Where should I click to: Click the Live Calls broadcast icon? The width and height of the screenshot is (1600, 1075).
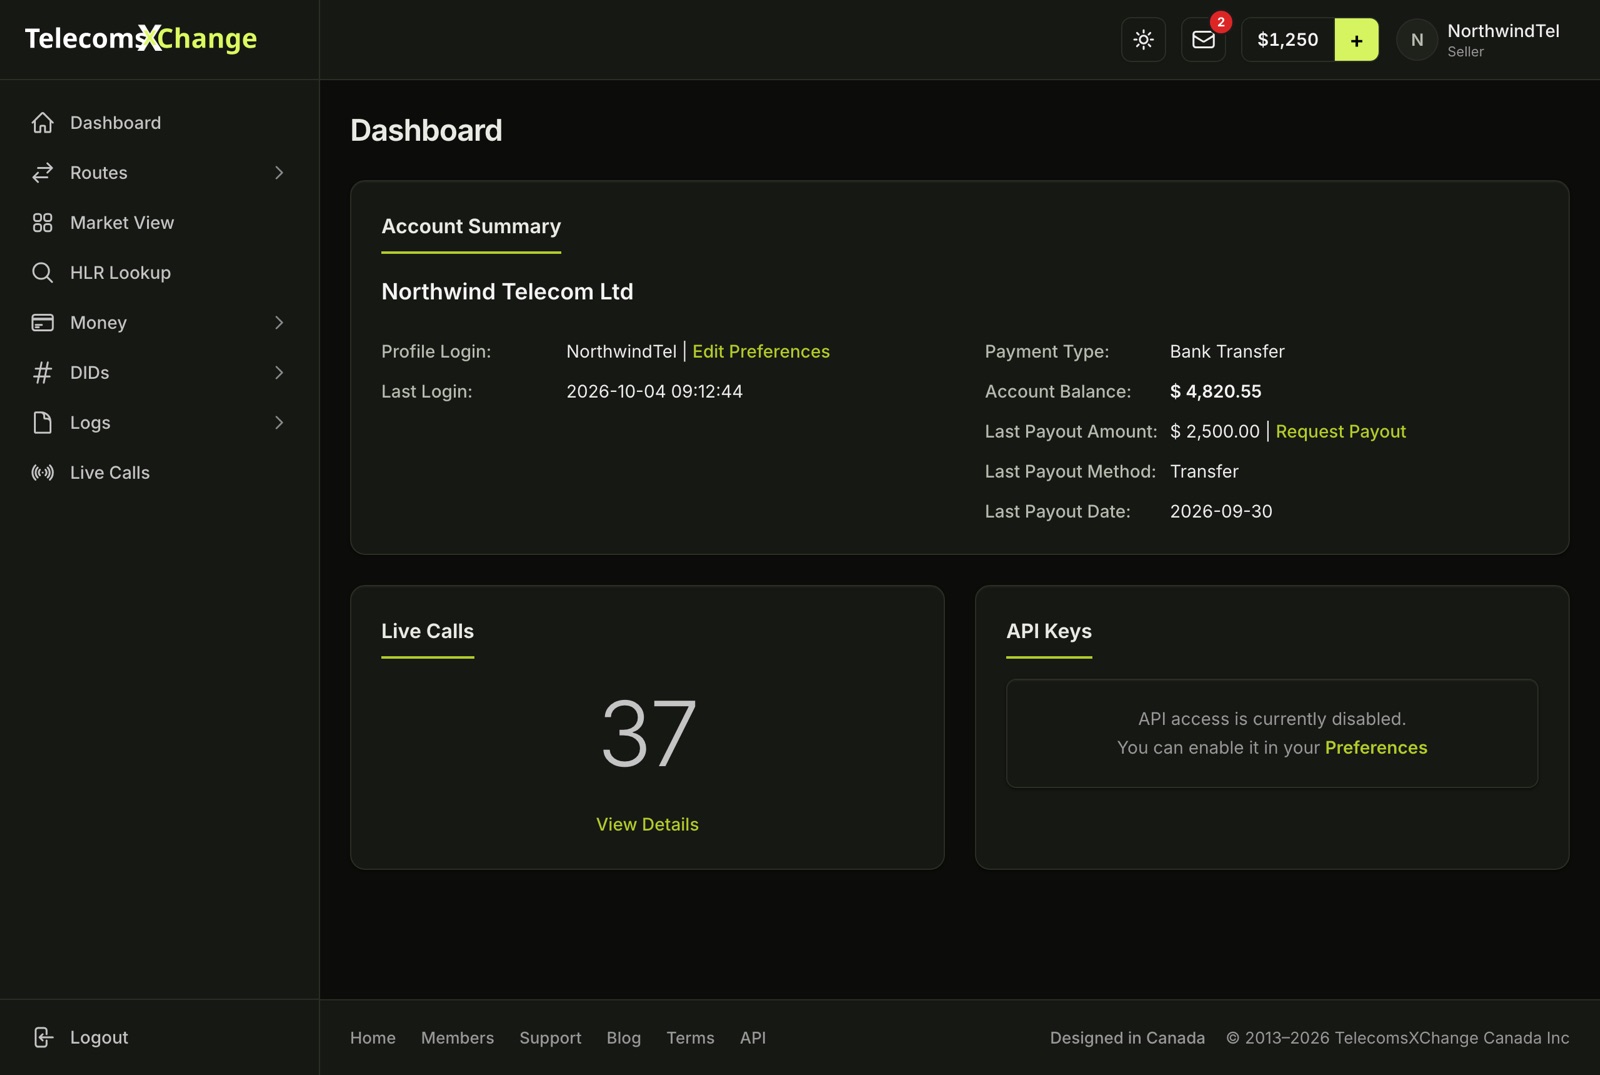pos(42,473)
